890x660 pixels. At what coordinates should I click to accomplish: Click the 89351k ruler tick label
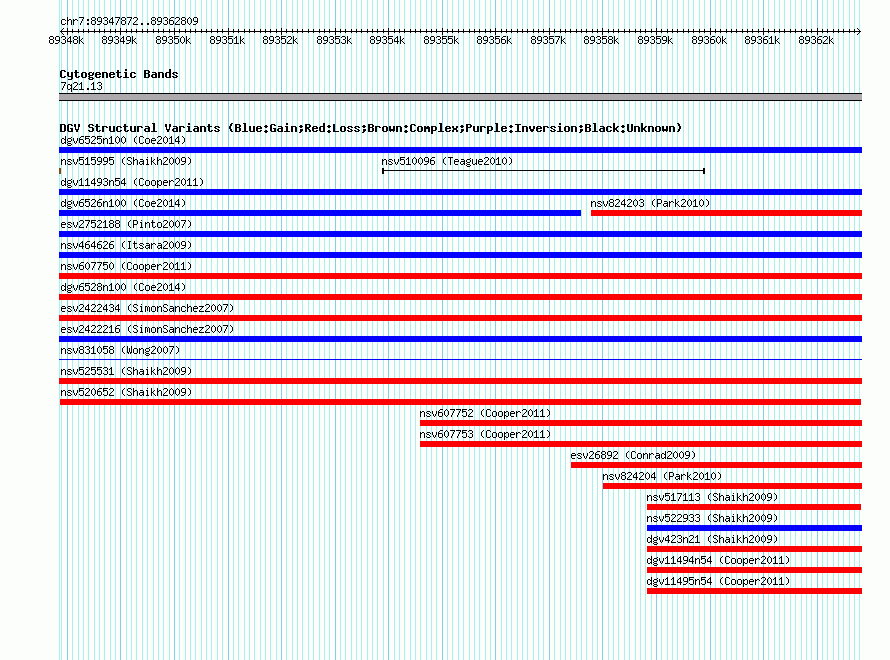pyautogui.click(x=227, y=40)
